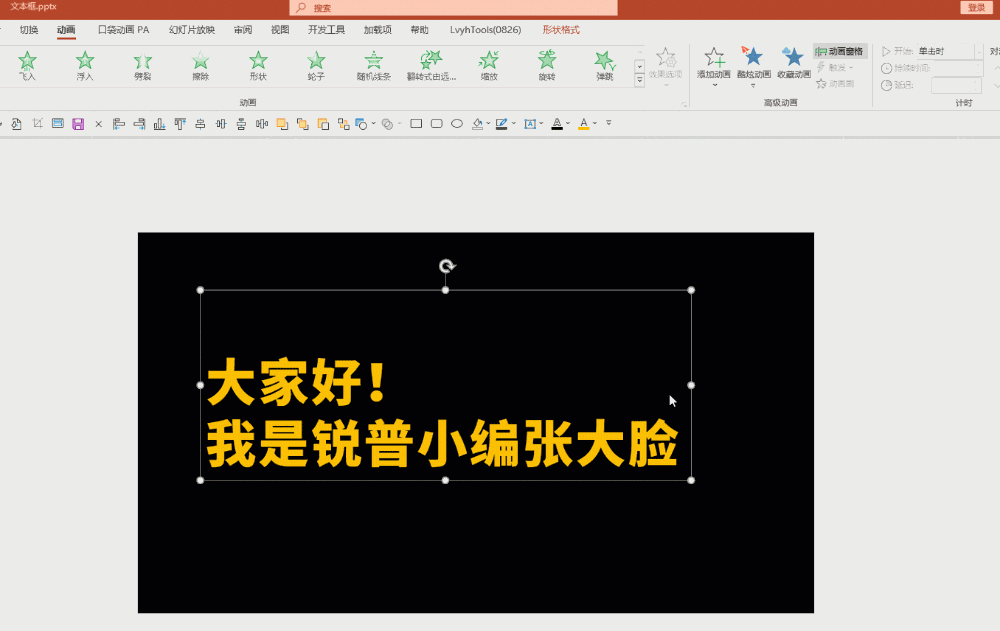
Task: Apply the 翻转式由远及近 (Grow & Turn) animation
Action: pos(431,66)
